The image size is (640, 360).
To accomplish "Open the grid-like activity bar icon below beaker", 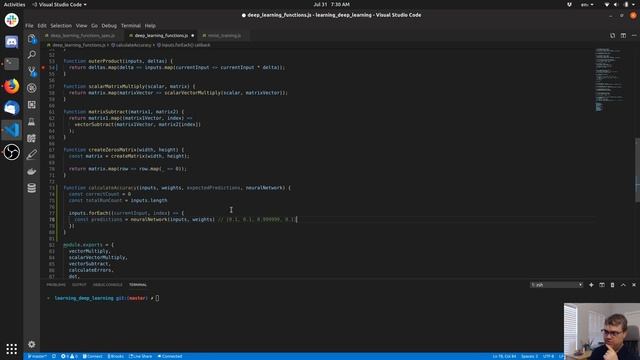I will (x=32, y=138).
